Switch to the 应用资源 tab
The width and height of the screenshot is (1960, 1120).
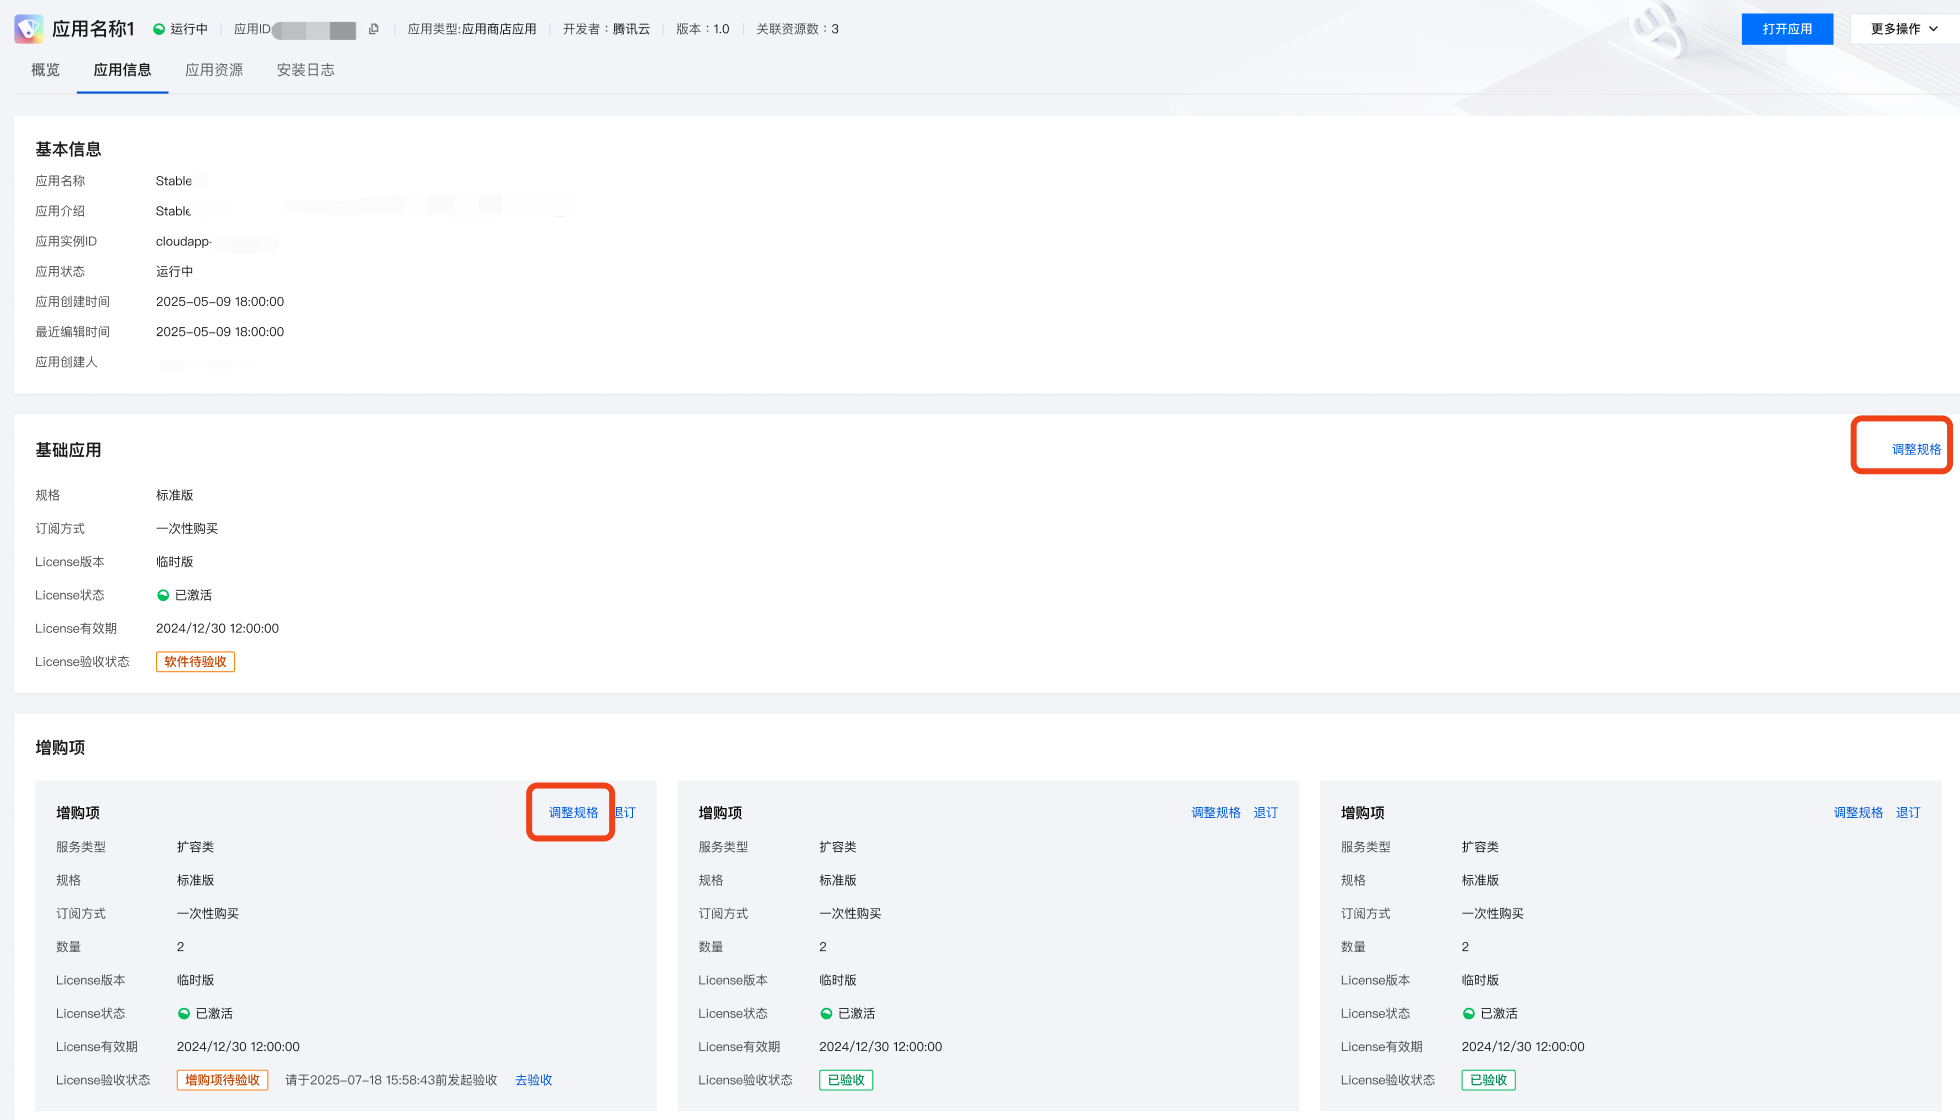point(214,70)
